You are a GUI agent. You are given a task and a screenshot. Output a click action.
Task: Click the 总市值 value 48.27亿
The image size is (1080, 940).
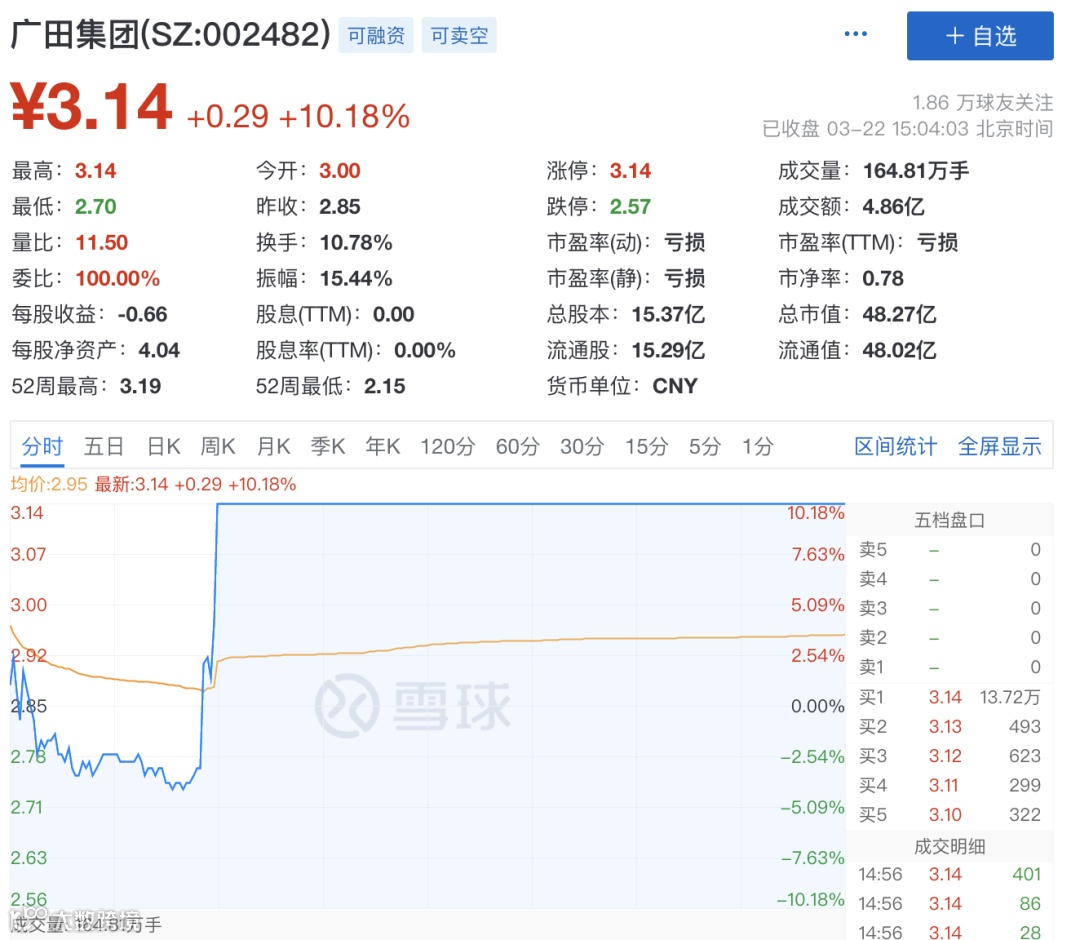tap(899, 314)
